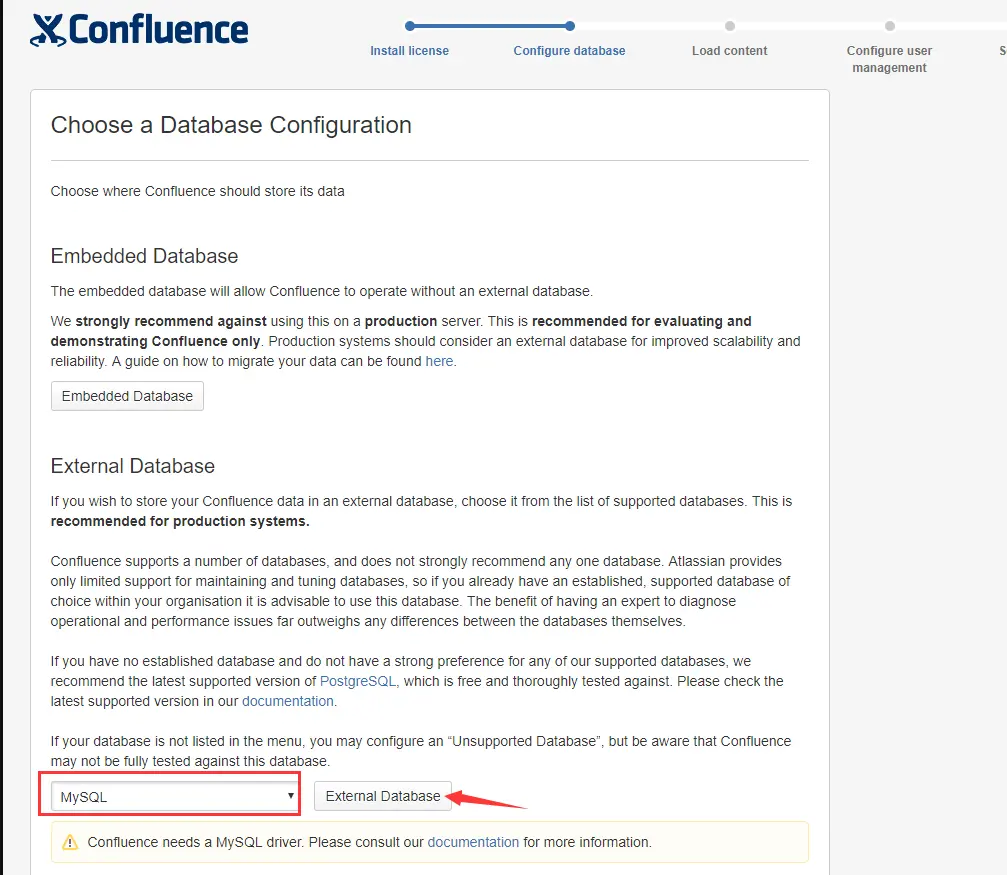Click the Configure database progress dot
1007x875 pixels.
click(x=570, y=26)
